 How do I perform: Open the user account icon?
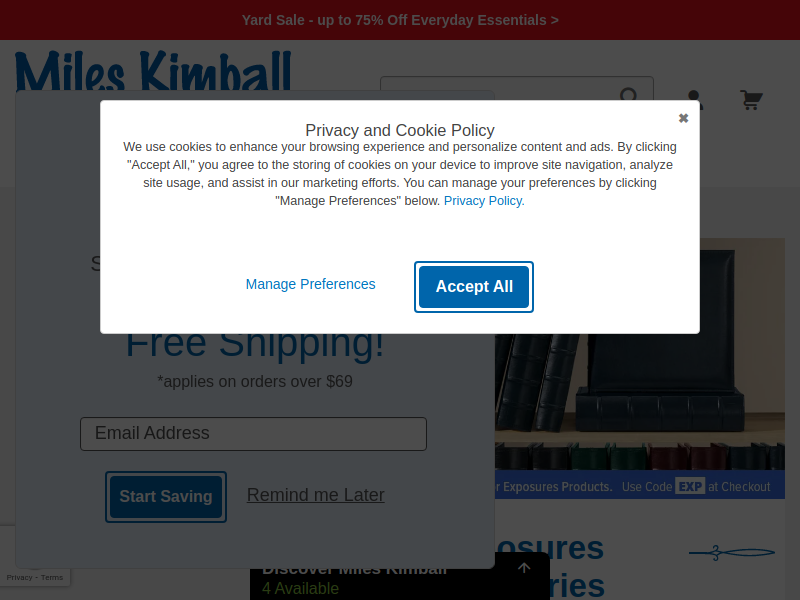tap(694, 99)
